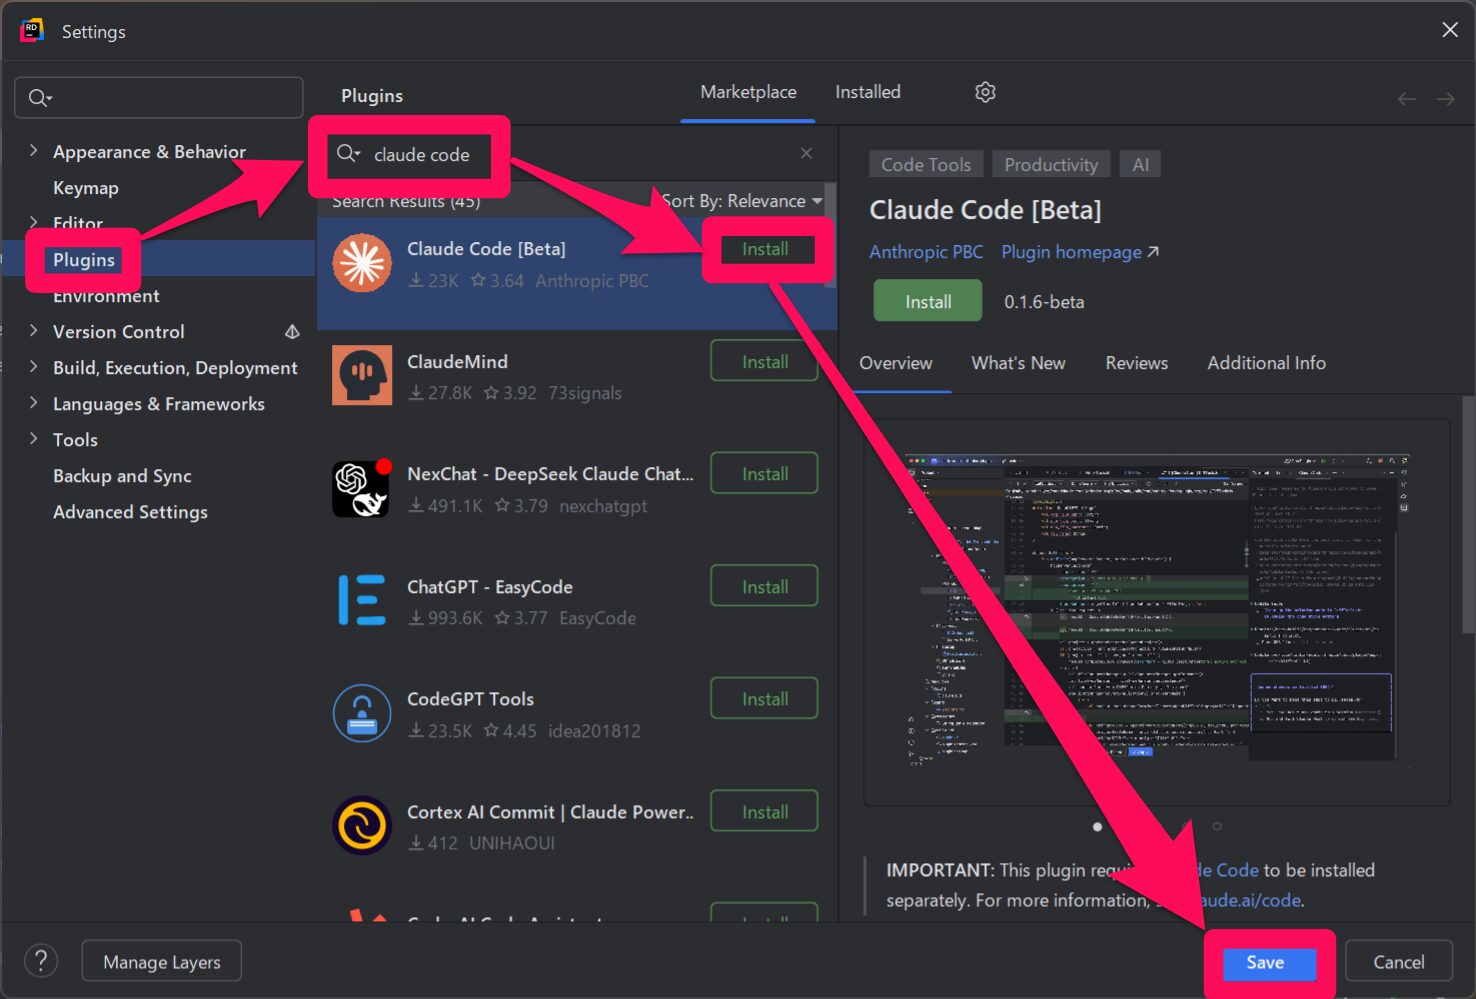
Task: Click the ClaudeMind plugin icon
Action: point(361,375)
